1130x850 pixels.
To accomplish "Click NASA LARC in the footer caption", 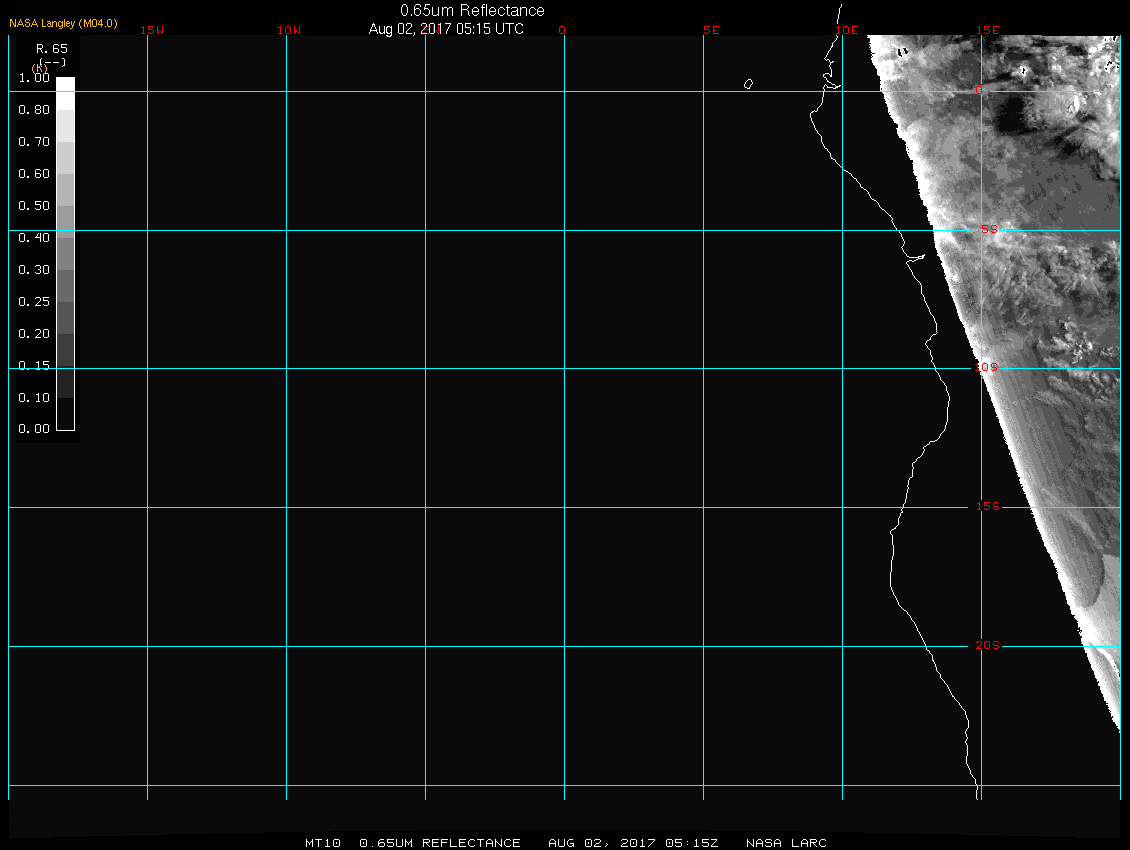I will tap(787, 843).
